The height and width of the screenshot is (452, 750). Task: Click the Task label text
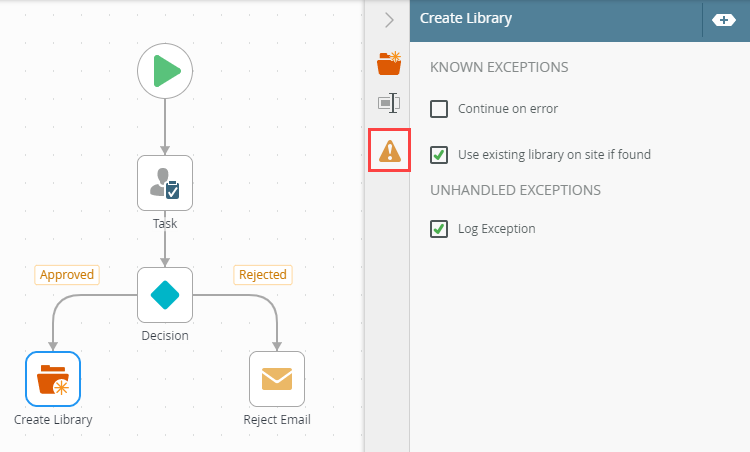[165, 224]
